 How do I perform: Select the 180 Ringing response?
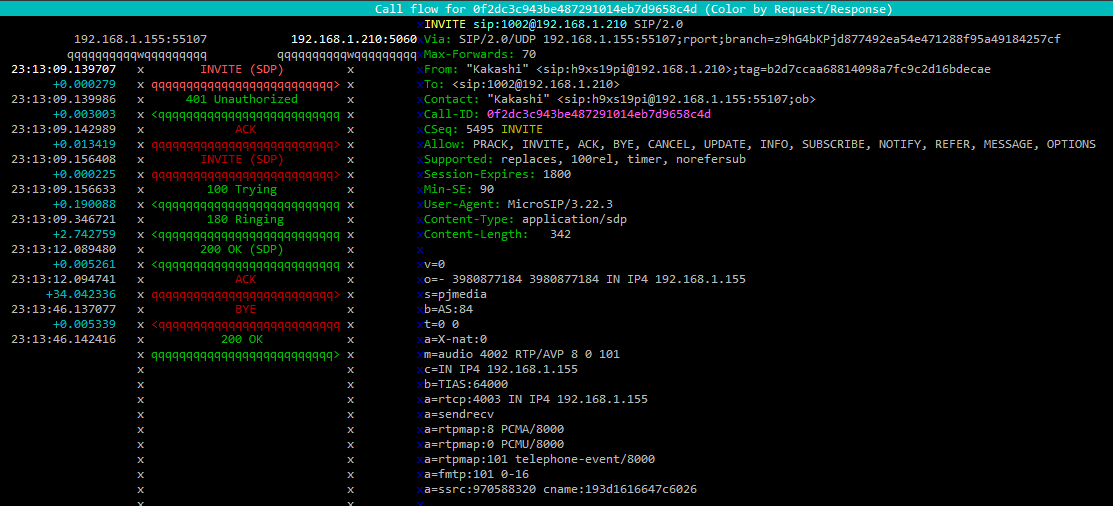click(x=245, y=220)
